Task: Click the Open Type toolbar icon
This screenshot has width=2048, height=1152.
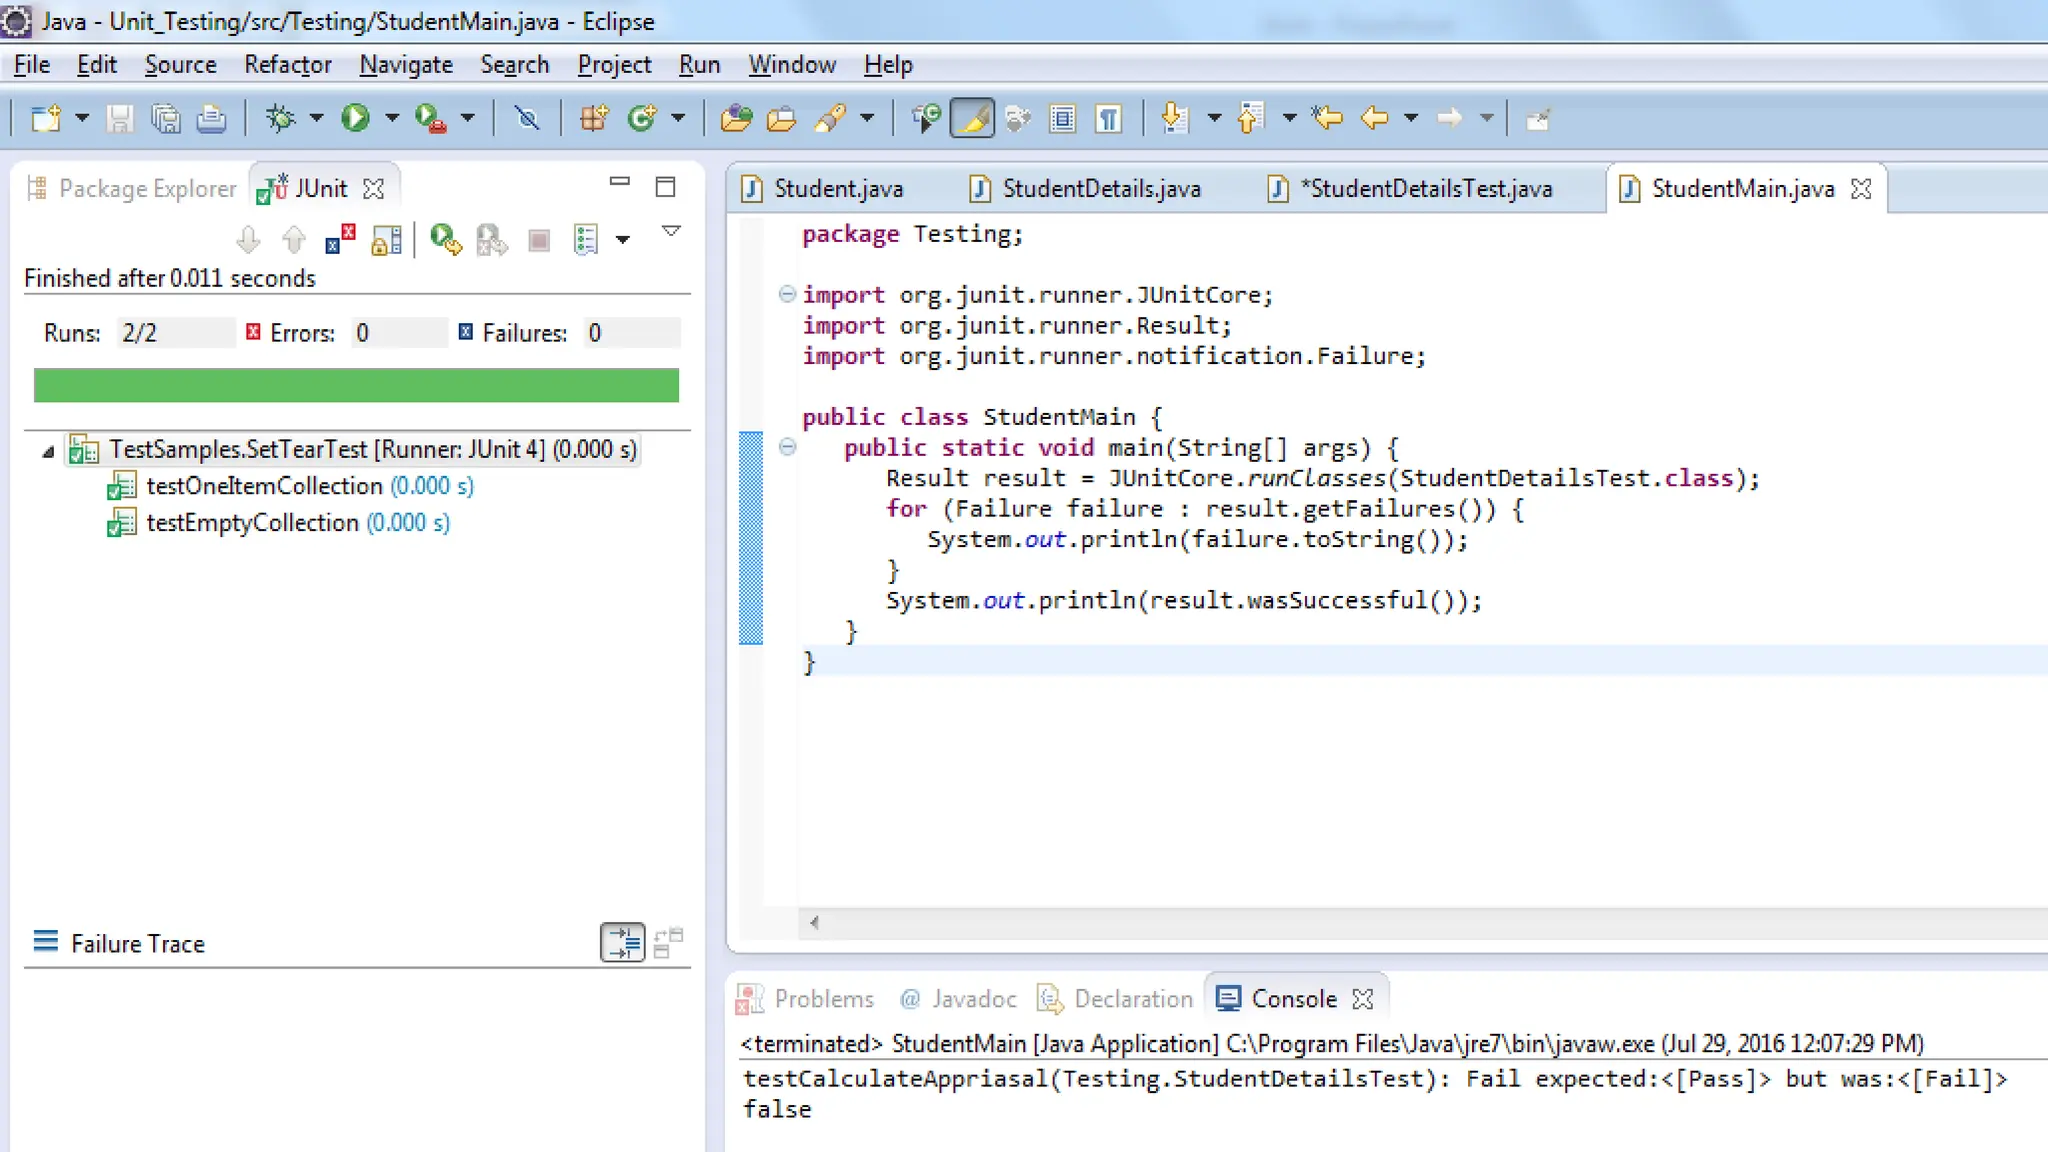Action: 736,118
